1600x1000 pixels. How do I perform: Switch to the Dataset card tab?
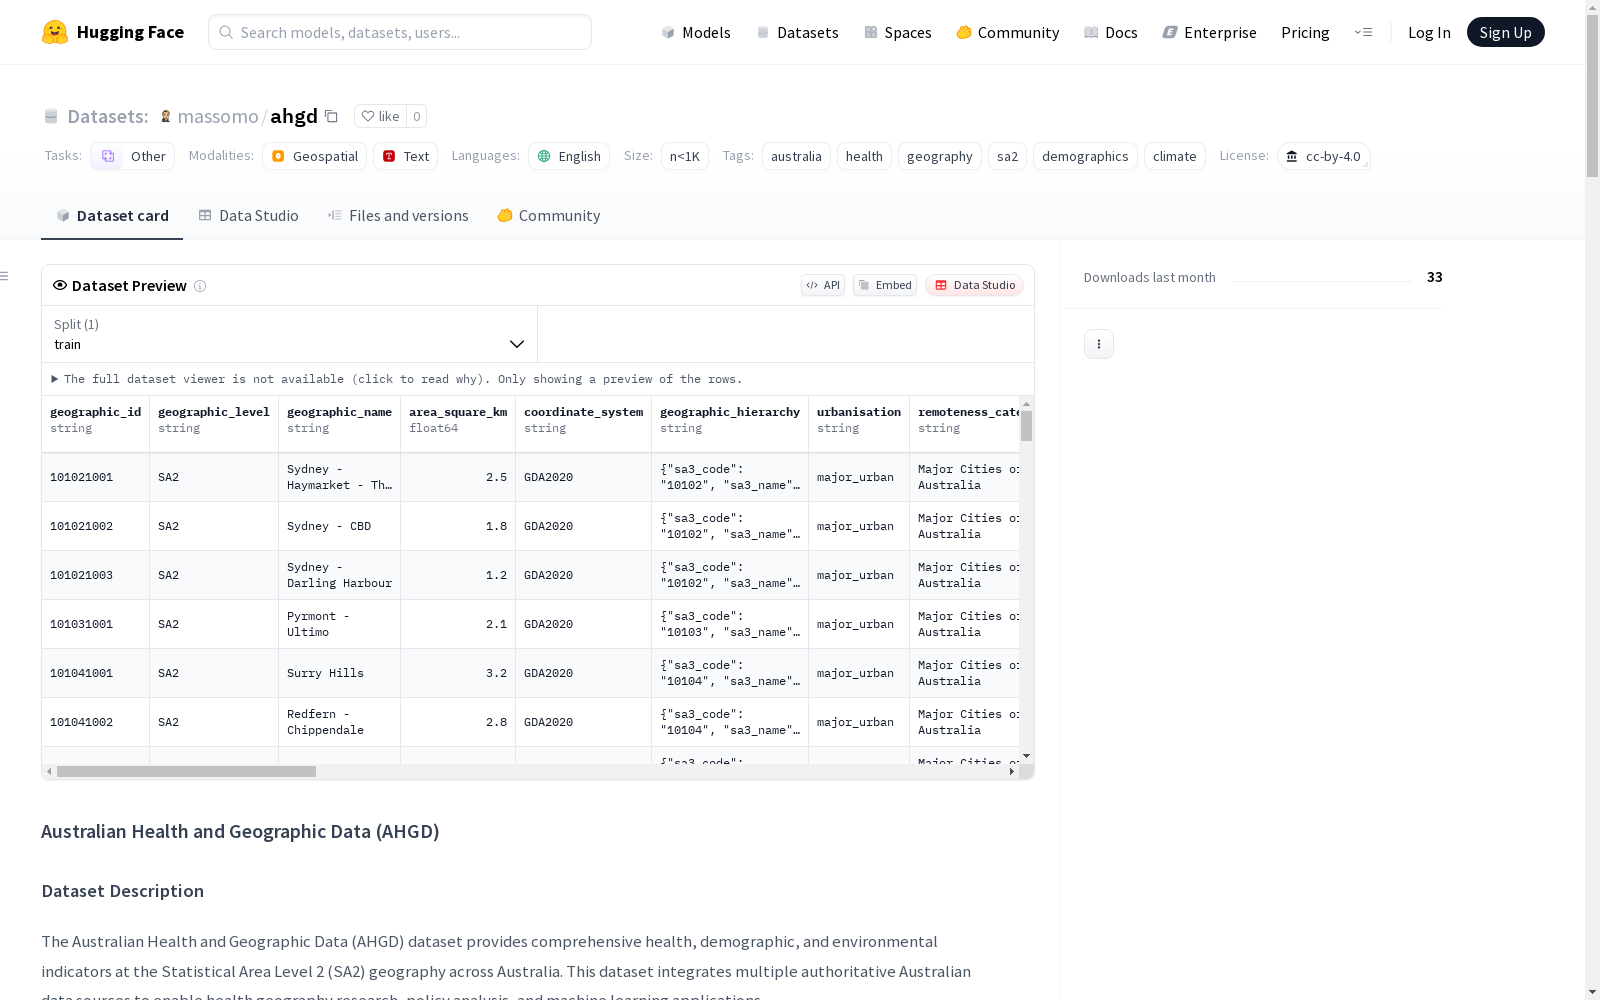pyautogui.click(x=112, y=216)
